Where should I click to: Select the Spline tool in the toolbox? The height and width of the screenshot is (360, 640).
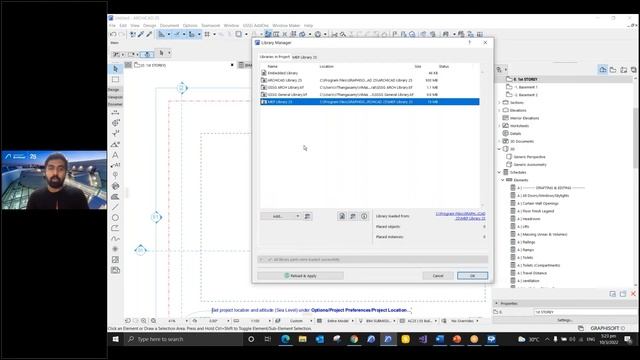tap(116, 239)
